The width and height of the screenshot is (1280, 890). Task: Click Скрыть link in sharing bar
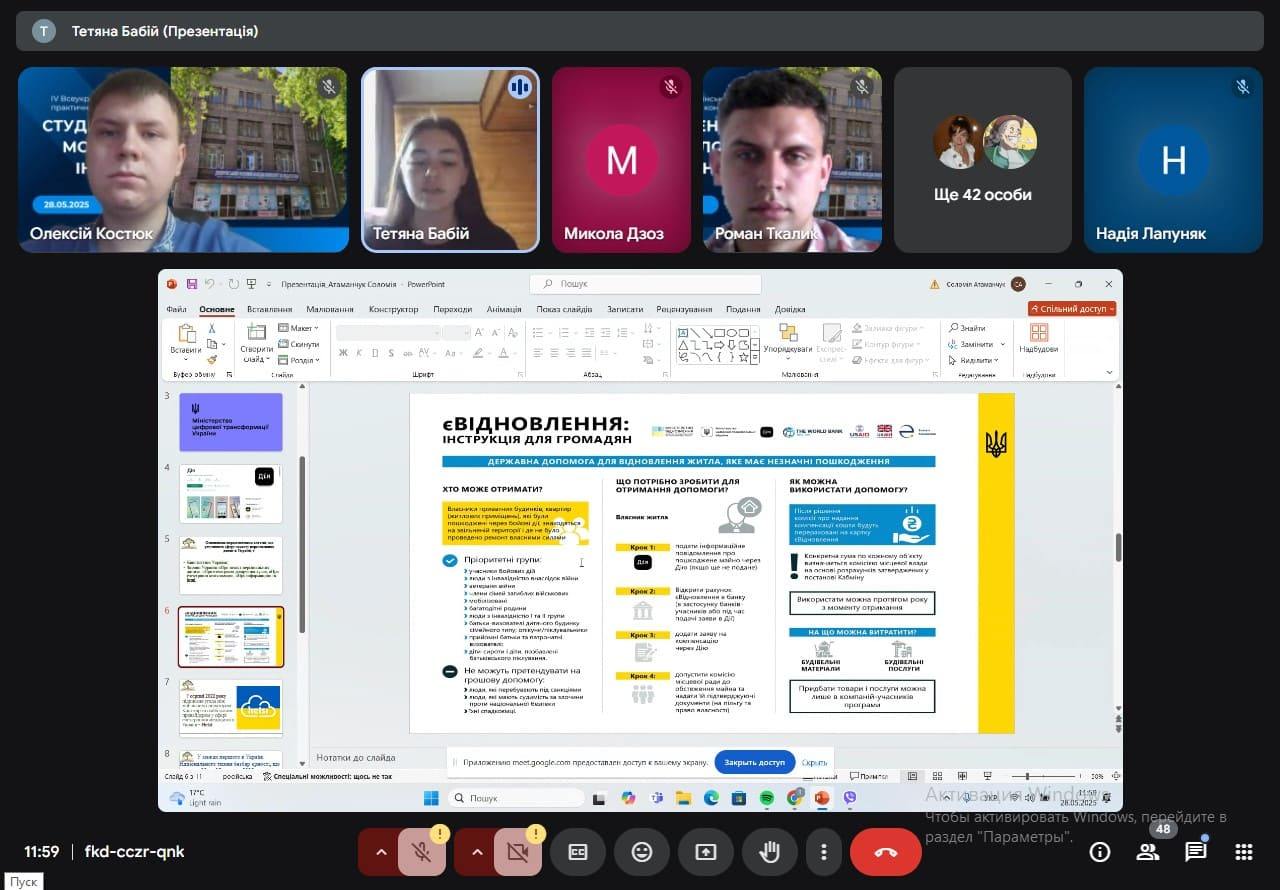tap(814, 762)
